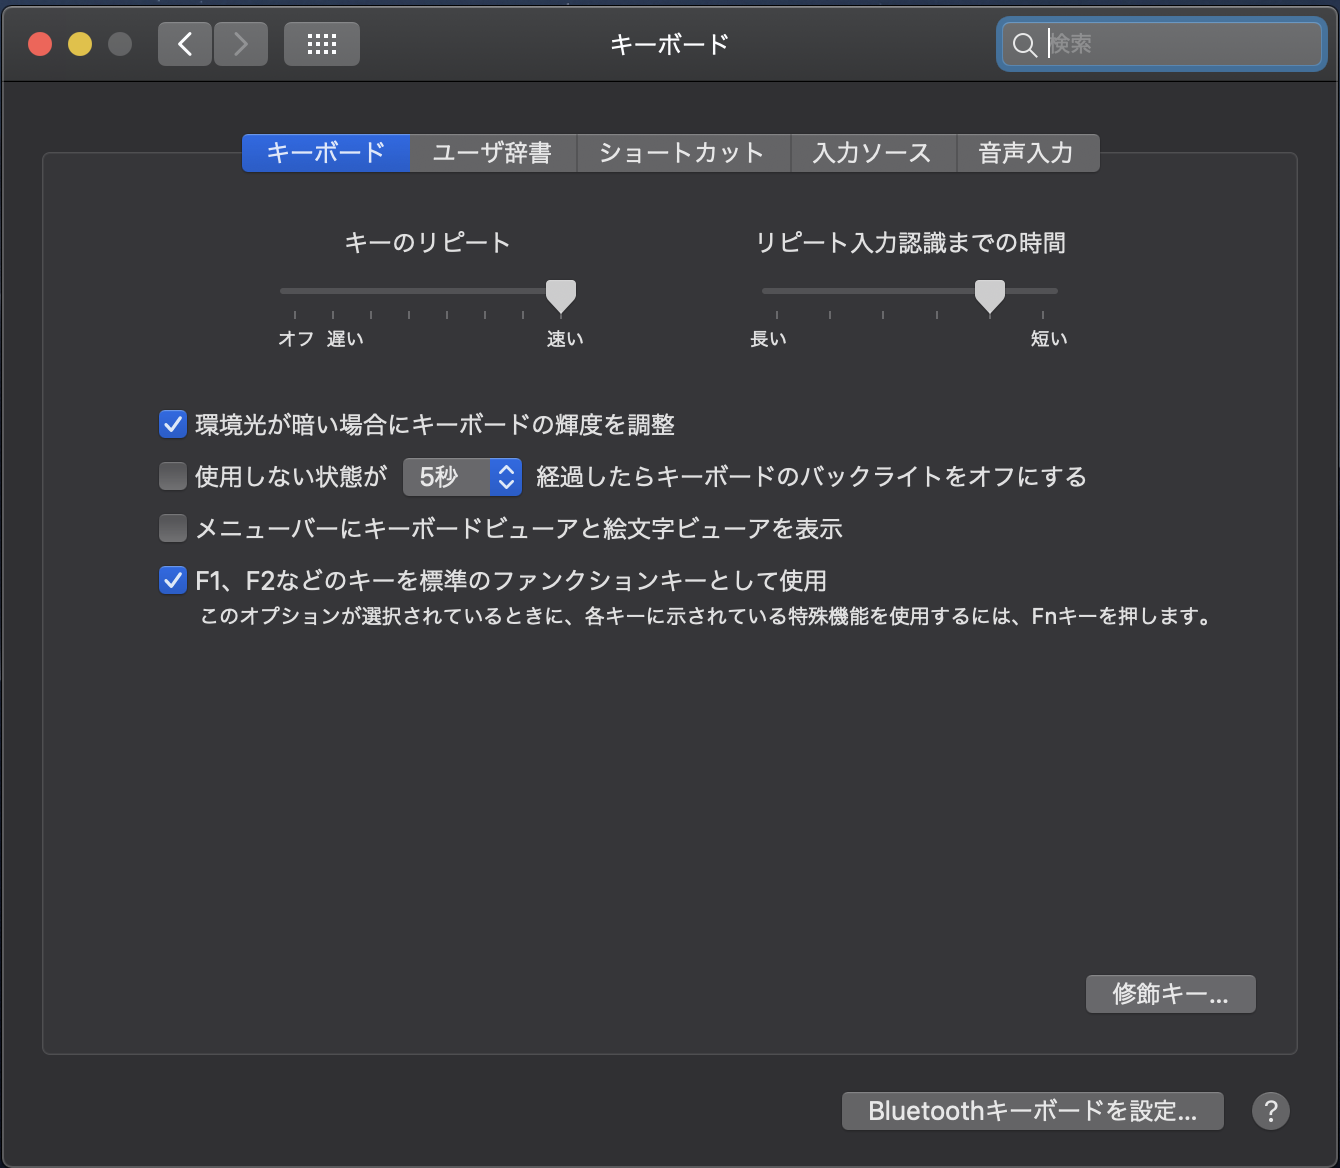The height and width of the screenshot is (1168, 1340).
Task: Click the キーのリピート slider thumb
Action: (x=561, y=296)
